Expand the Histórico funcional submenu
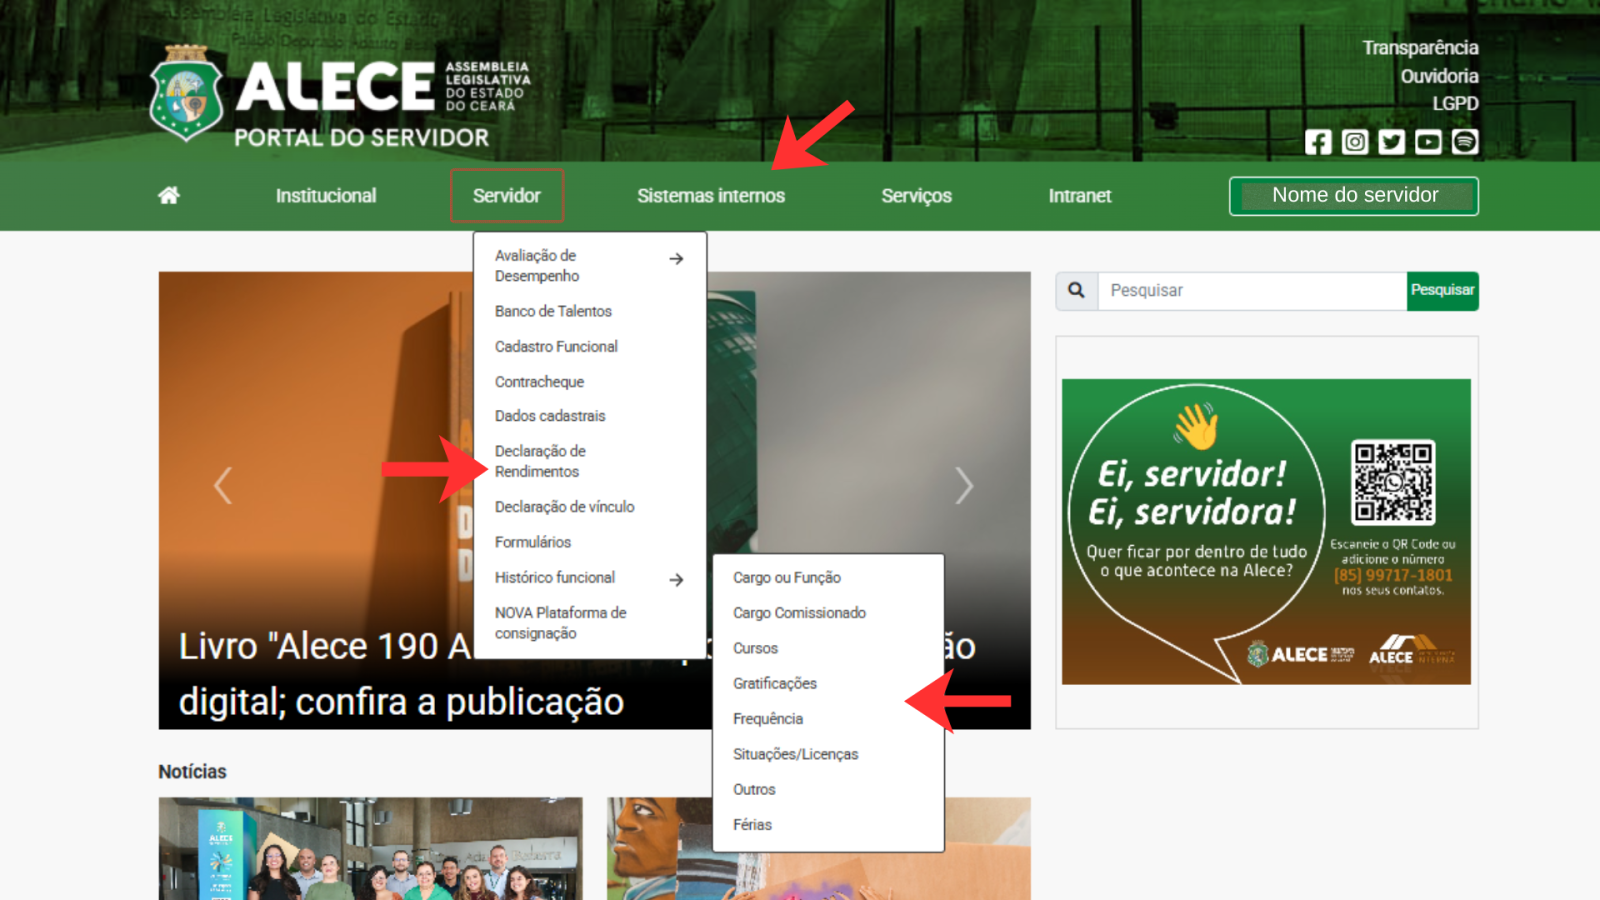This screenshot has height=900, width=1600. pos(676,579)
